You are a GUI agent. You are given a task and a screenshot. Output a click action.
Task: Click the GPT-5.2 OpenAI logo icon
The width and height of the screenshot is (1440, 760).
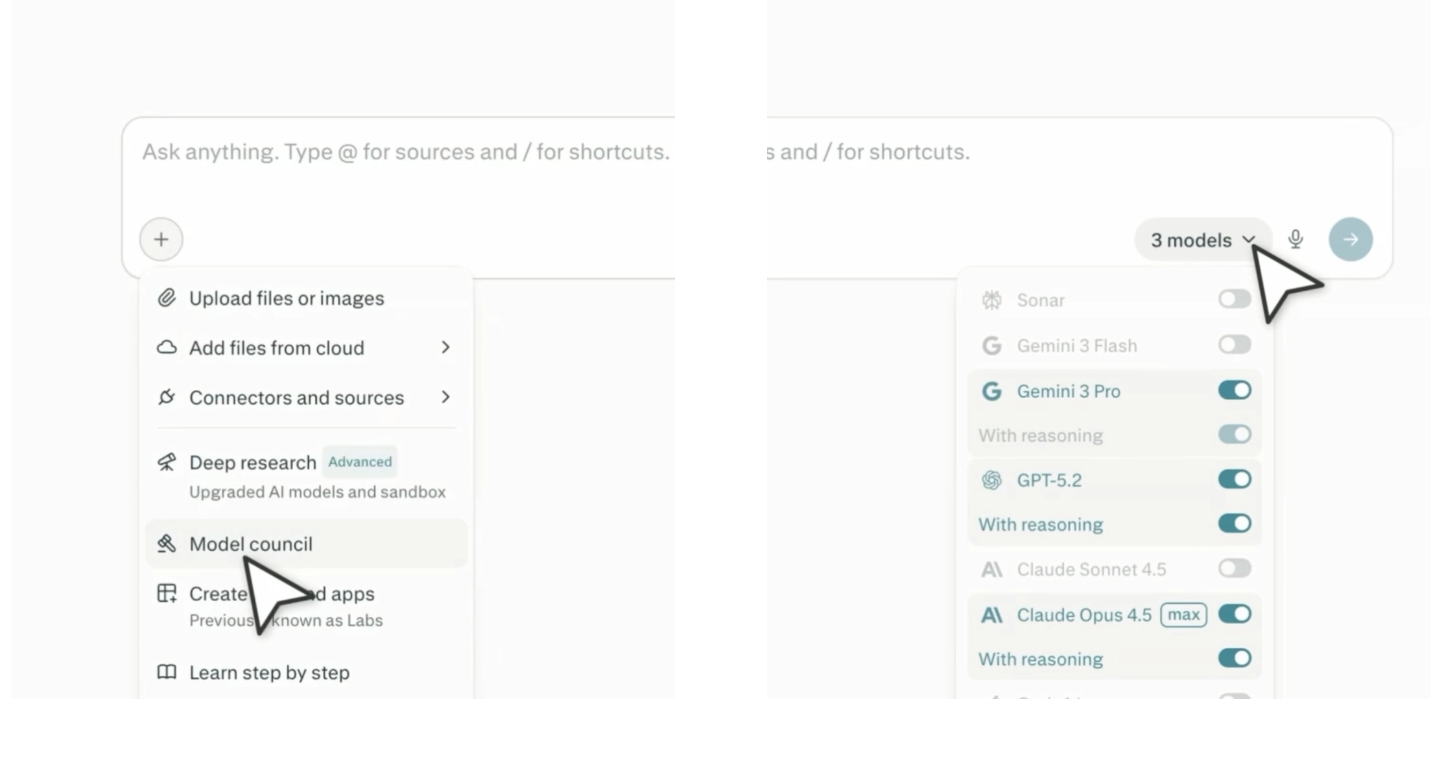[x=991, y=480]
